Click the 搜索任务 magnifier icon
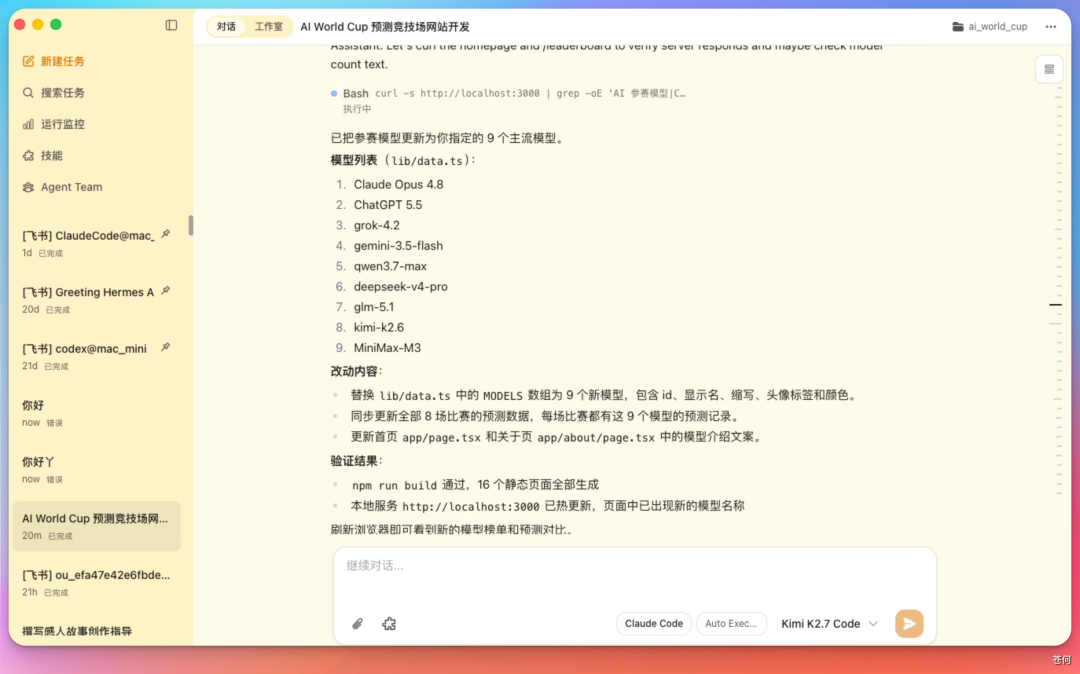This screenshot has width=1080, height=674. [x=28, y=92]
